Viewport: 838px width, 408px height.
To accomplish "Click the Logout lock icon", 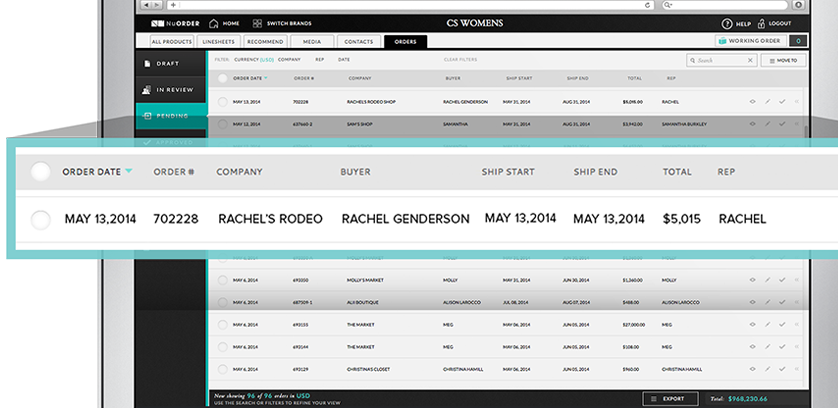I will click(762, 24).
